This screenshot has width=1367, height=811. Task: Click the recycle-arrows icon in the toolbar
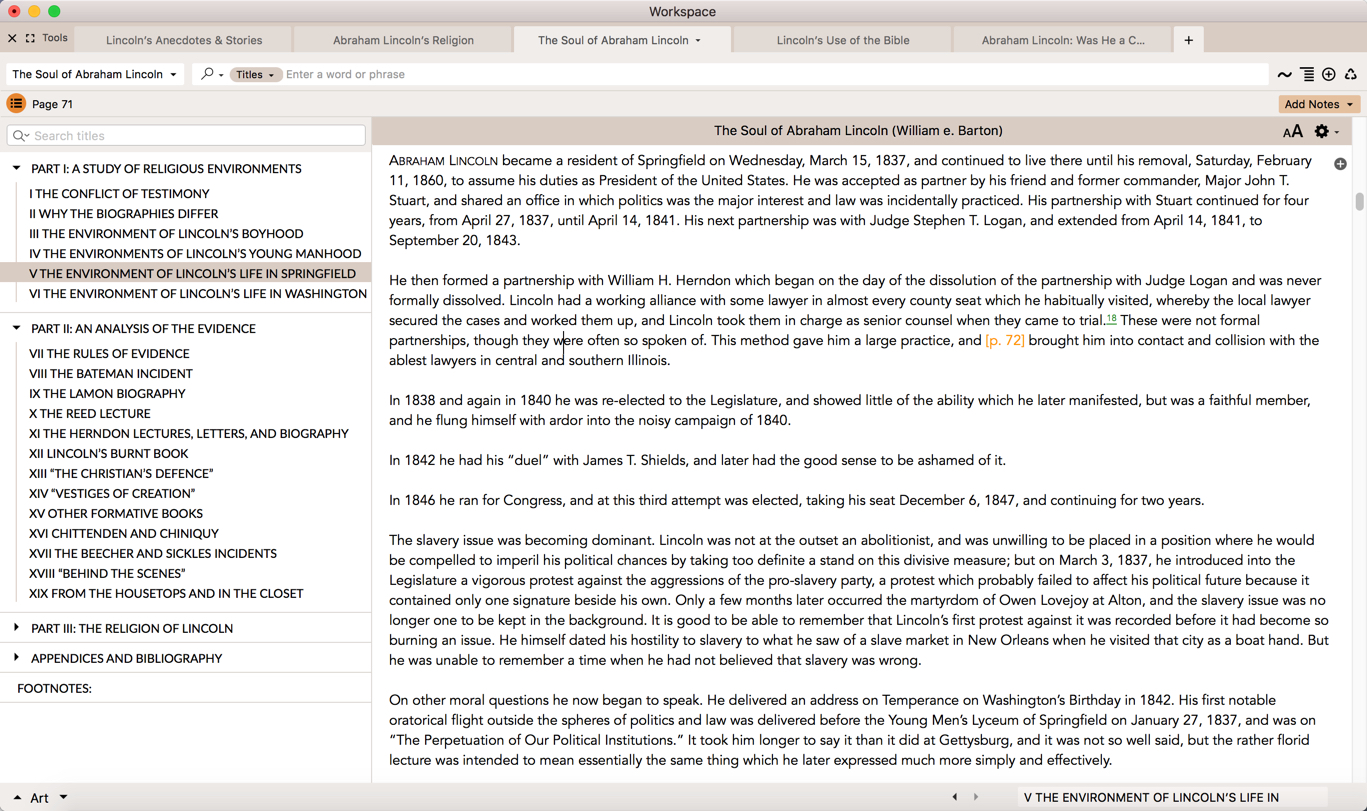pyautogui.click(x=1351, y=74)
